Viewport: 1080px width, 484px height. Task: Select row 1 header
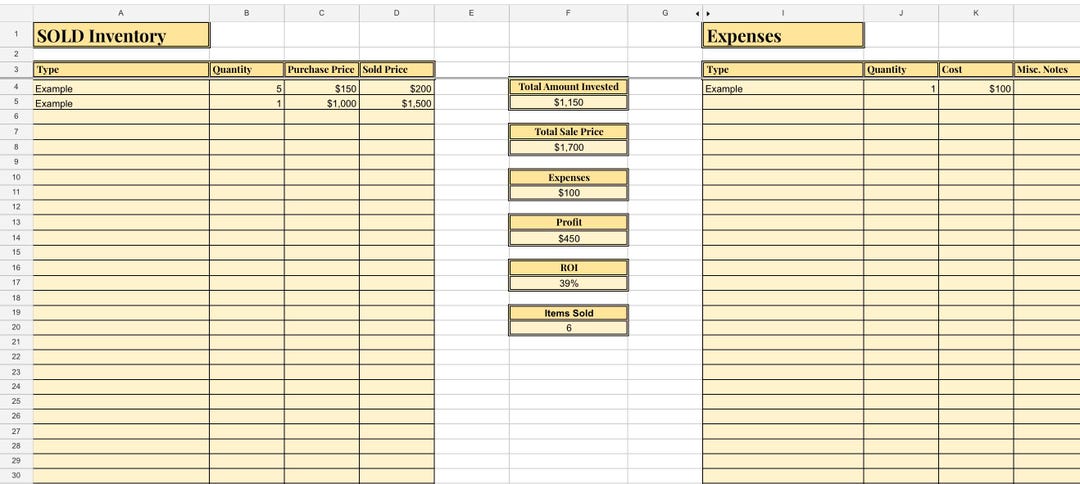[16, 34]
